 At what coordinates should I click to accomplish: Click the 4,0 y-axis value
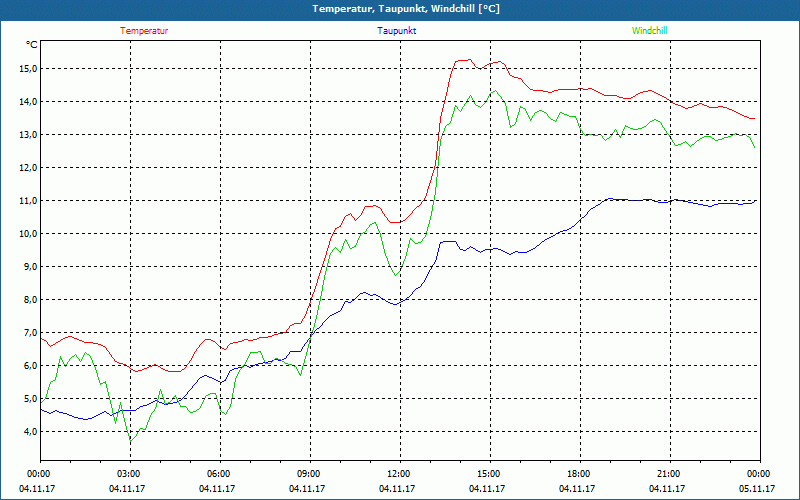[x=31, y=432]
